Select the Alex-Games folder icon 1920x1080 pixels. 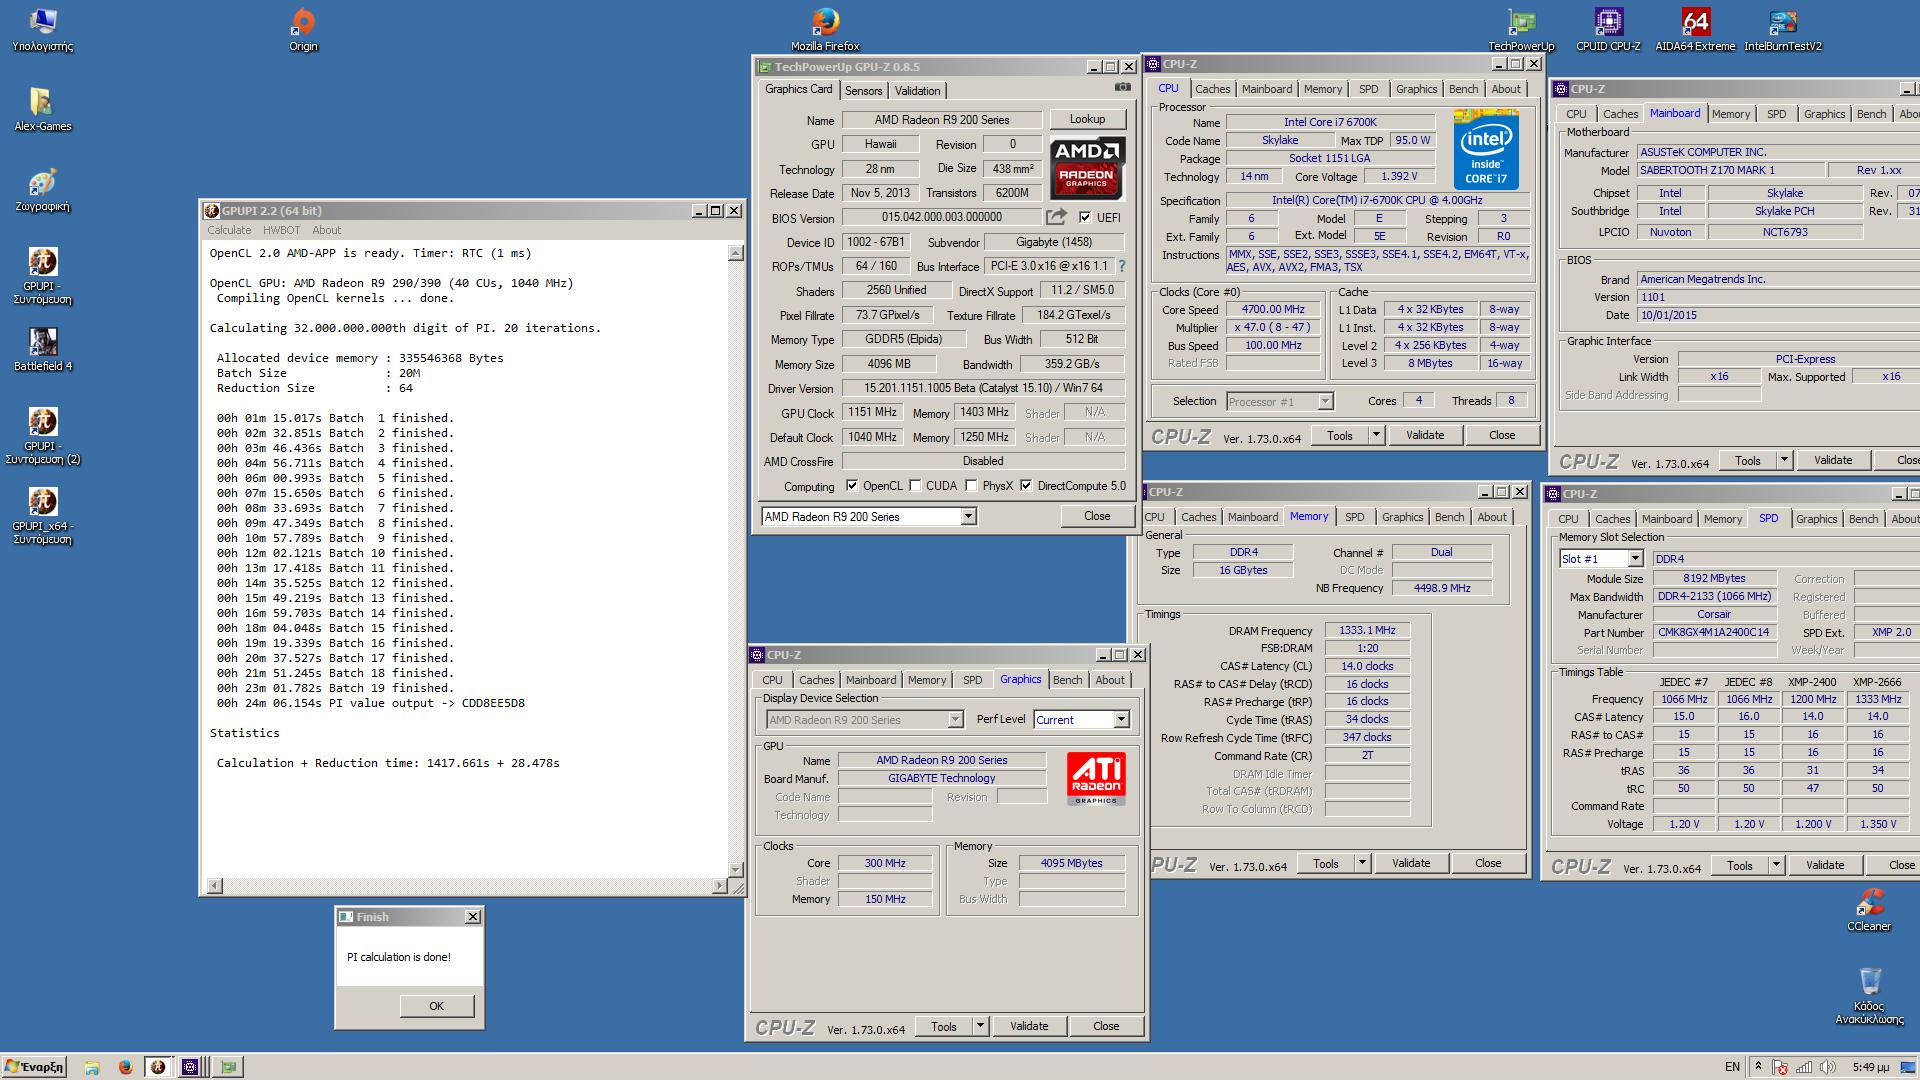pyautogui.click(x=42, y=108)
